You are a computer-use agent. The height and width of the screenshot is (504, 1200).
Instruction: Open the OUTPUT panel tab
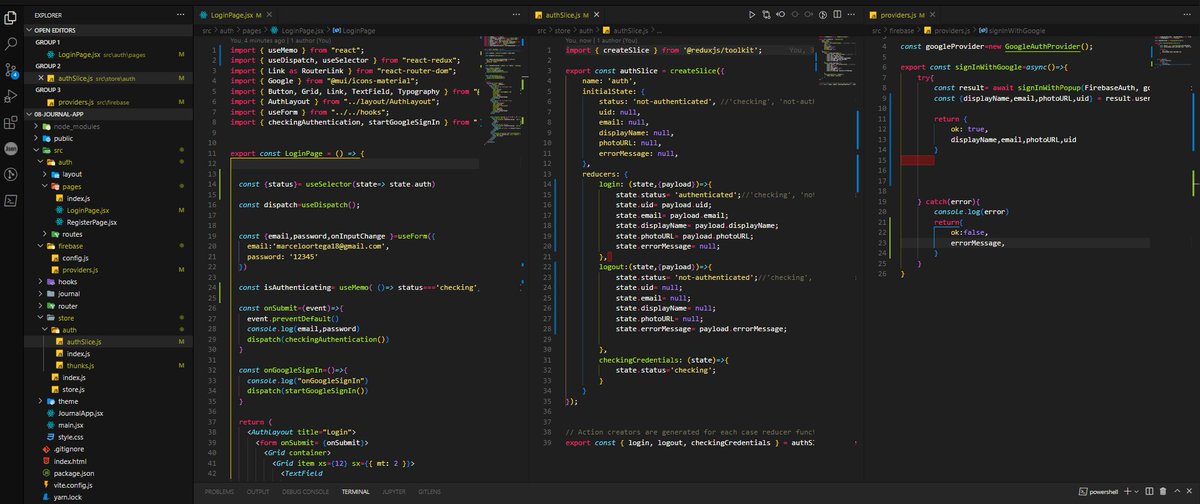pyautogui.click(x=258, y=492)
